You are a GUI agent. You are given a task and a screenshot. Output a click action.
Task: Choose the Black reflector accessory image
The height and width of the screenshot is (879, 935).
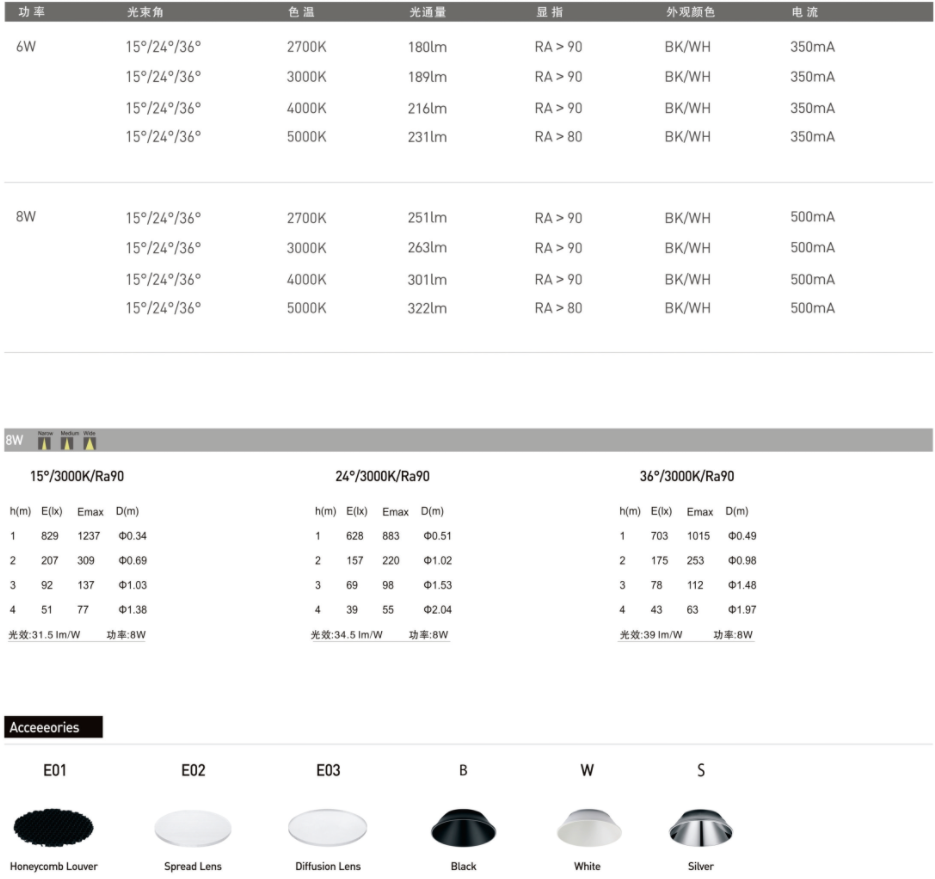[x=463, y=828]
